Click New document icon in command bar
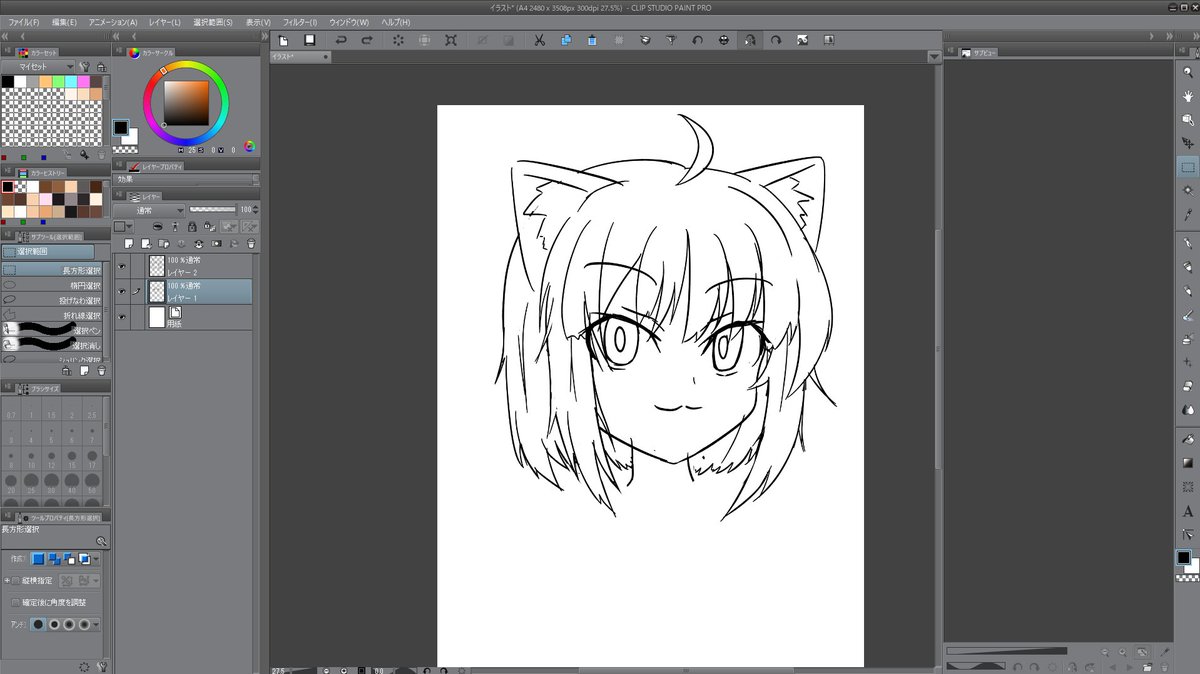 click(283, 40)
